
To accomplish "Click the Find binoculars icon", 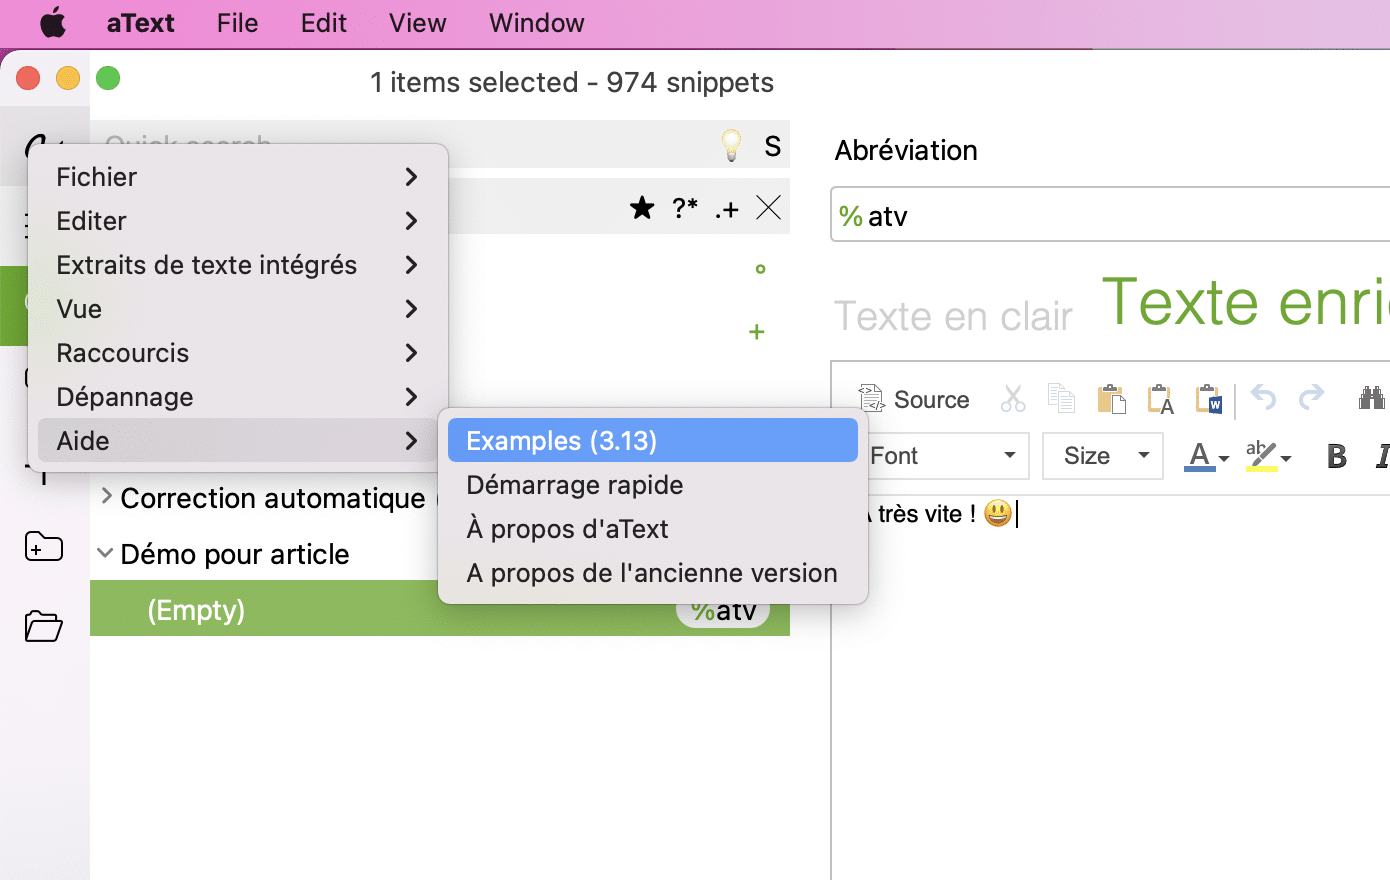I will point(1371,399).
